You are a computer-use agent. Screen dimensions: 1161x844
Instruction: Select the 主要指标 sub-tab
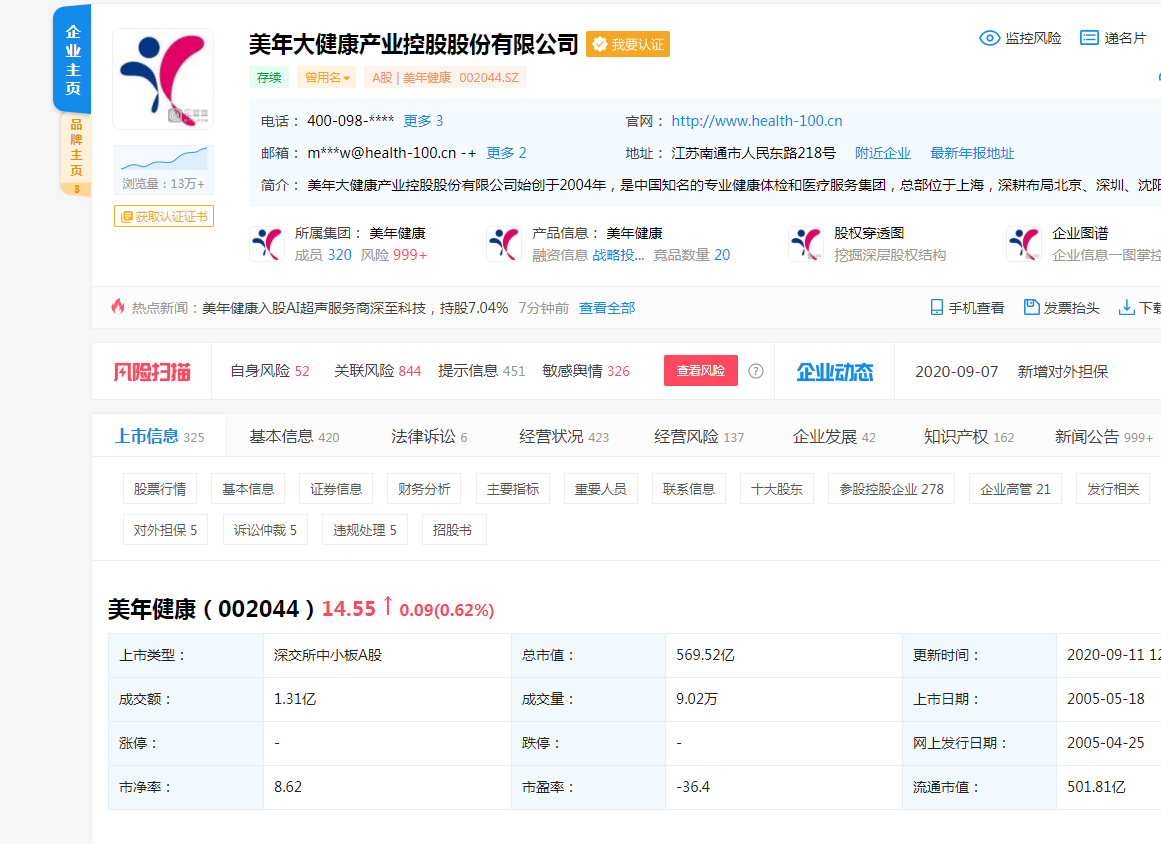pyautogui.click(x=513, y=489)
